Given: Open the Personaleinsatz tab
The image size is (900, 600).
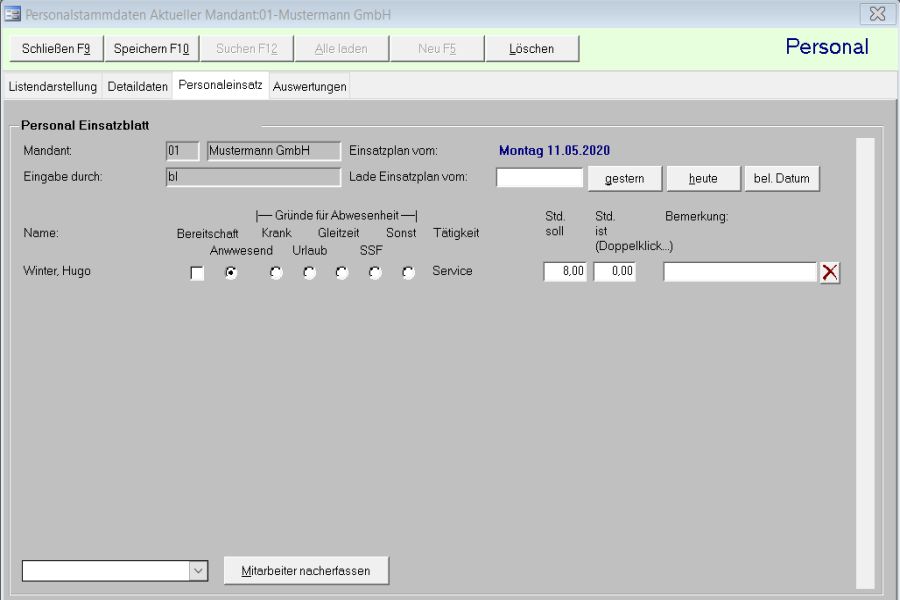Looking at the screenshot, I should click(220, 85).
